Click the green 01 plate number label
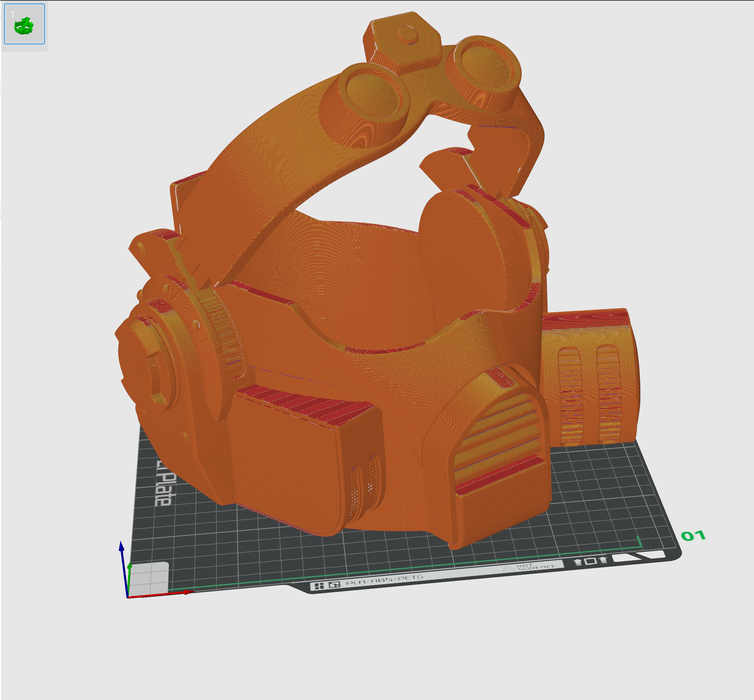The image size is (754, 700). 693,536
